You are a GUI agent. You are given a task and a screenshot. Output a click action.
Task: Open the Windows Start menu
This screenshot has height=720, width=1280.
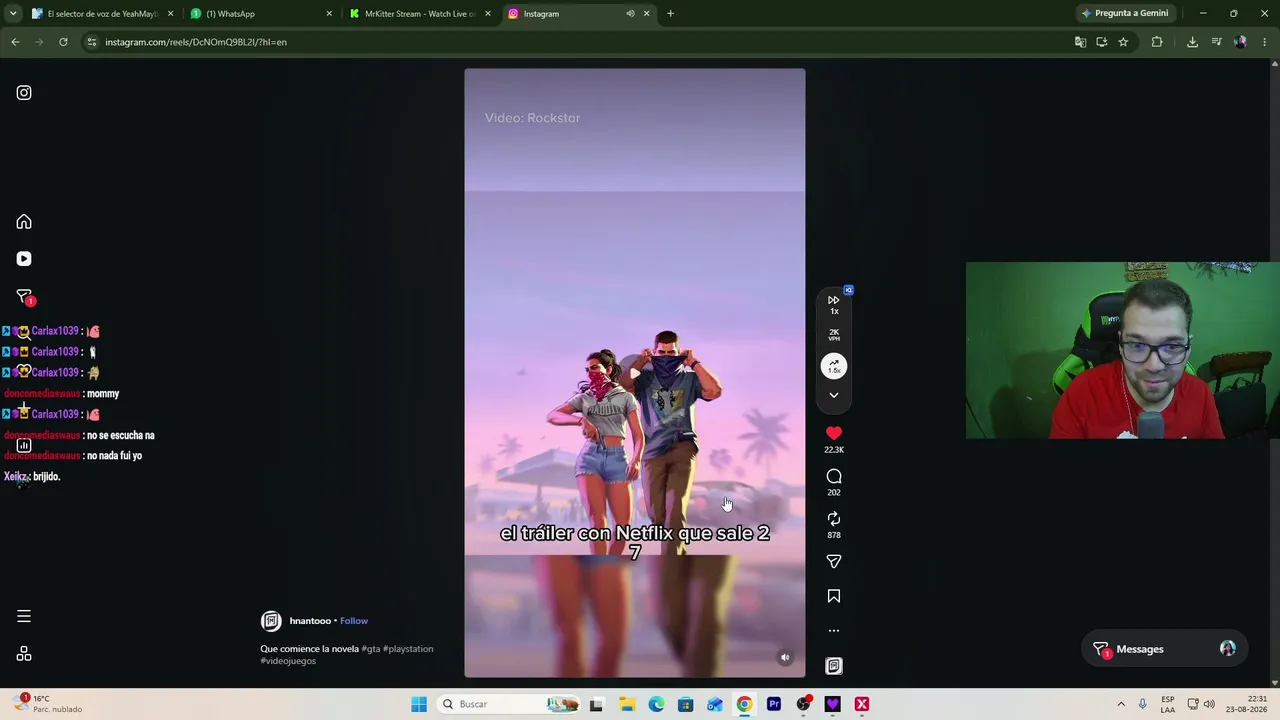419,704
